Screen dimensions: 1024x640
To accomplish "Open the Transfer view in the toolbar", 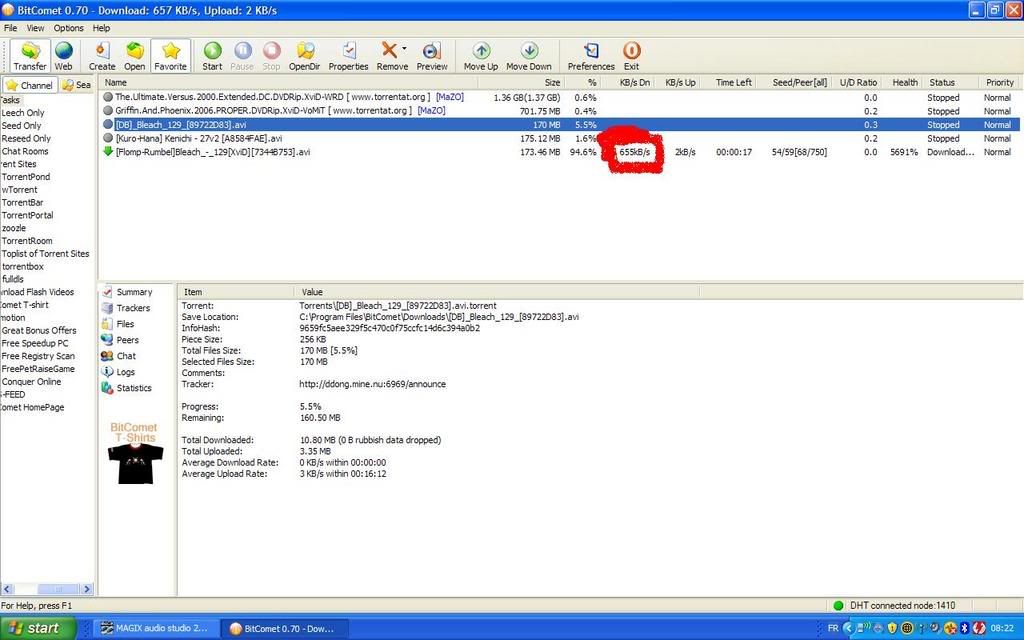I will 30,56.
